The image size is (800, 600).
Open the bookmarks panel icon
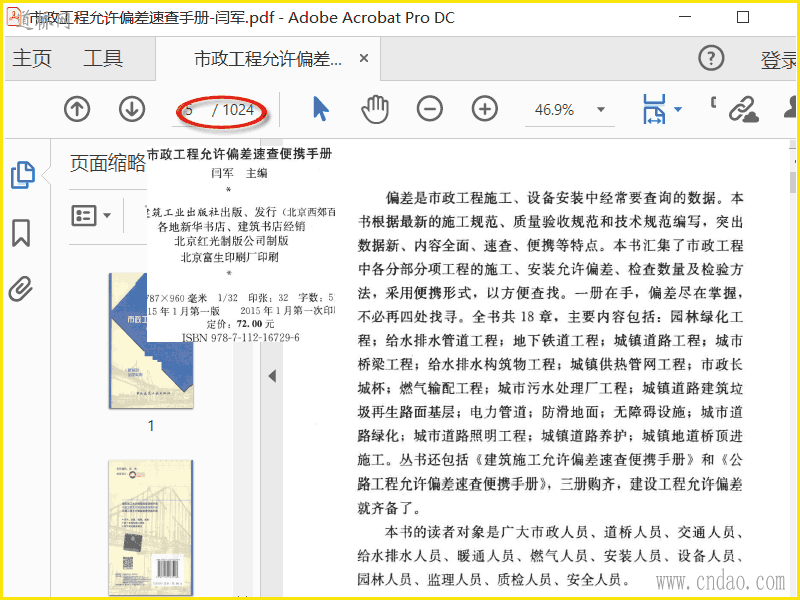click(x=21, y=233)
